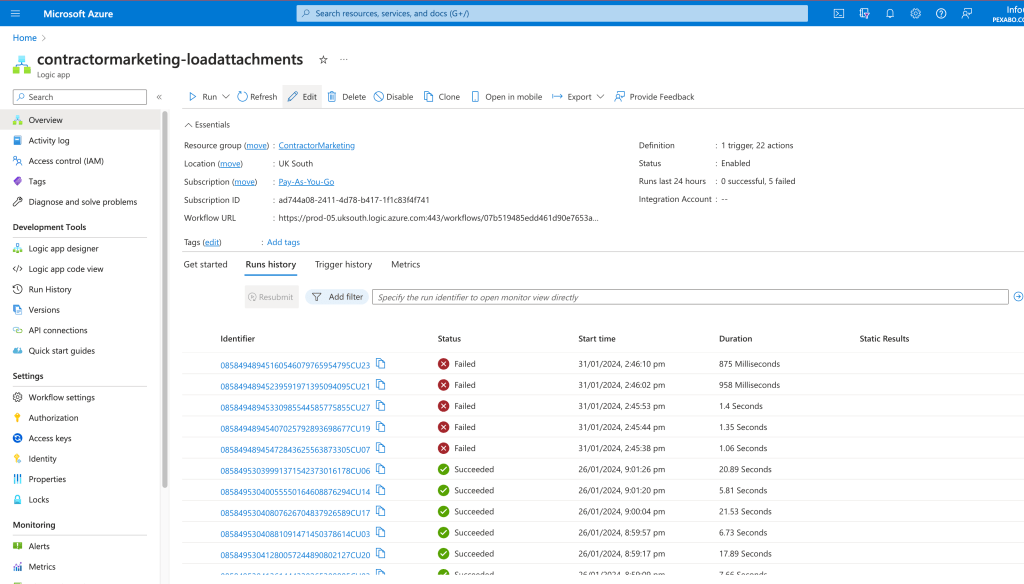Open the directories and subscriptions filter icon

coord(864,13)
